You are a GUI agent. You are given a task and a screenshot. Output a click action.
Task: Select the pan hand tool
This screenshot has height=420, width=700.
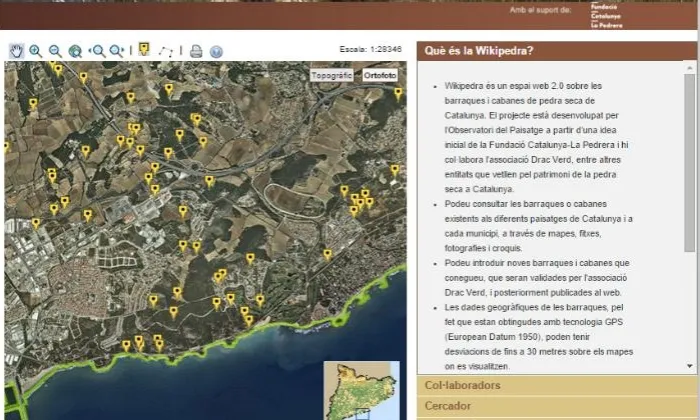(x=17, y=51)
